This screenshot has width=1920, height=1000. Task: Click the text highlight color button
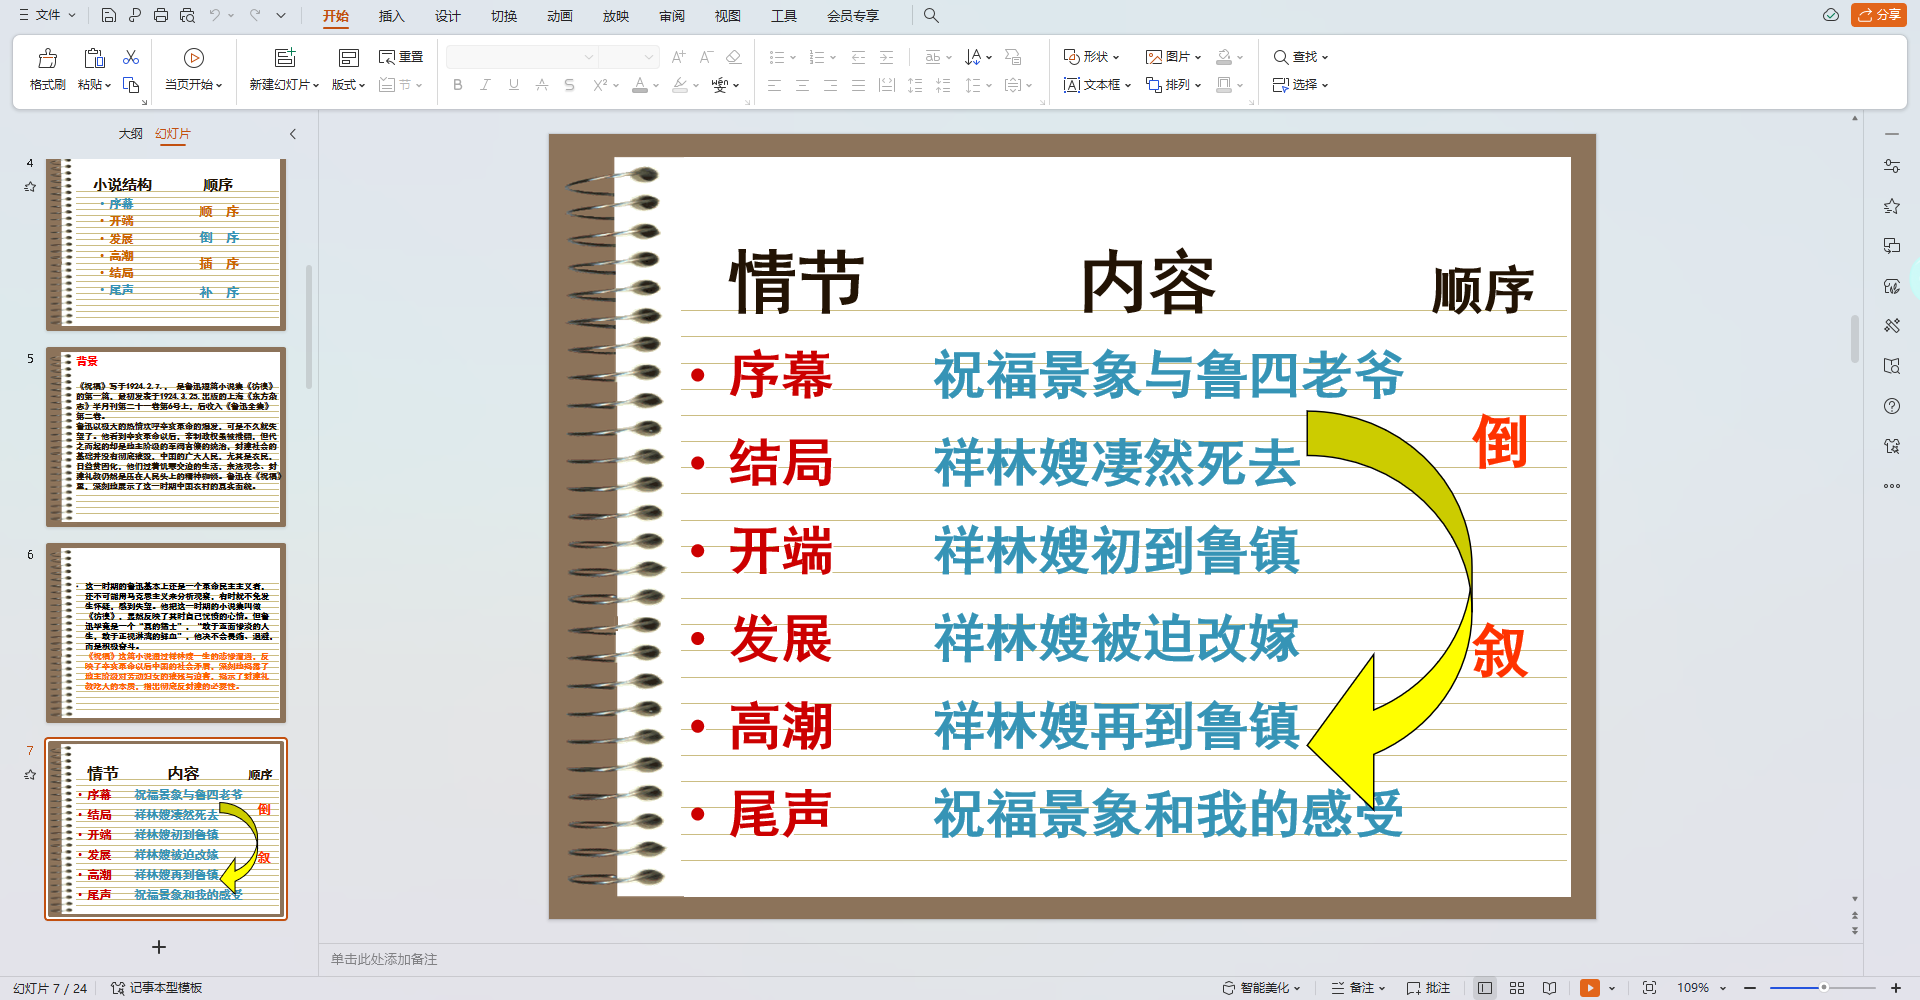(680, 85)
